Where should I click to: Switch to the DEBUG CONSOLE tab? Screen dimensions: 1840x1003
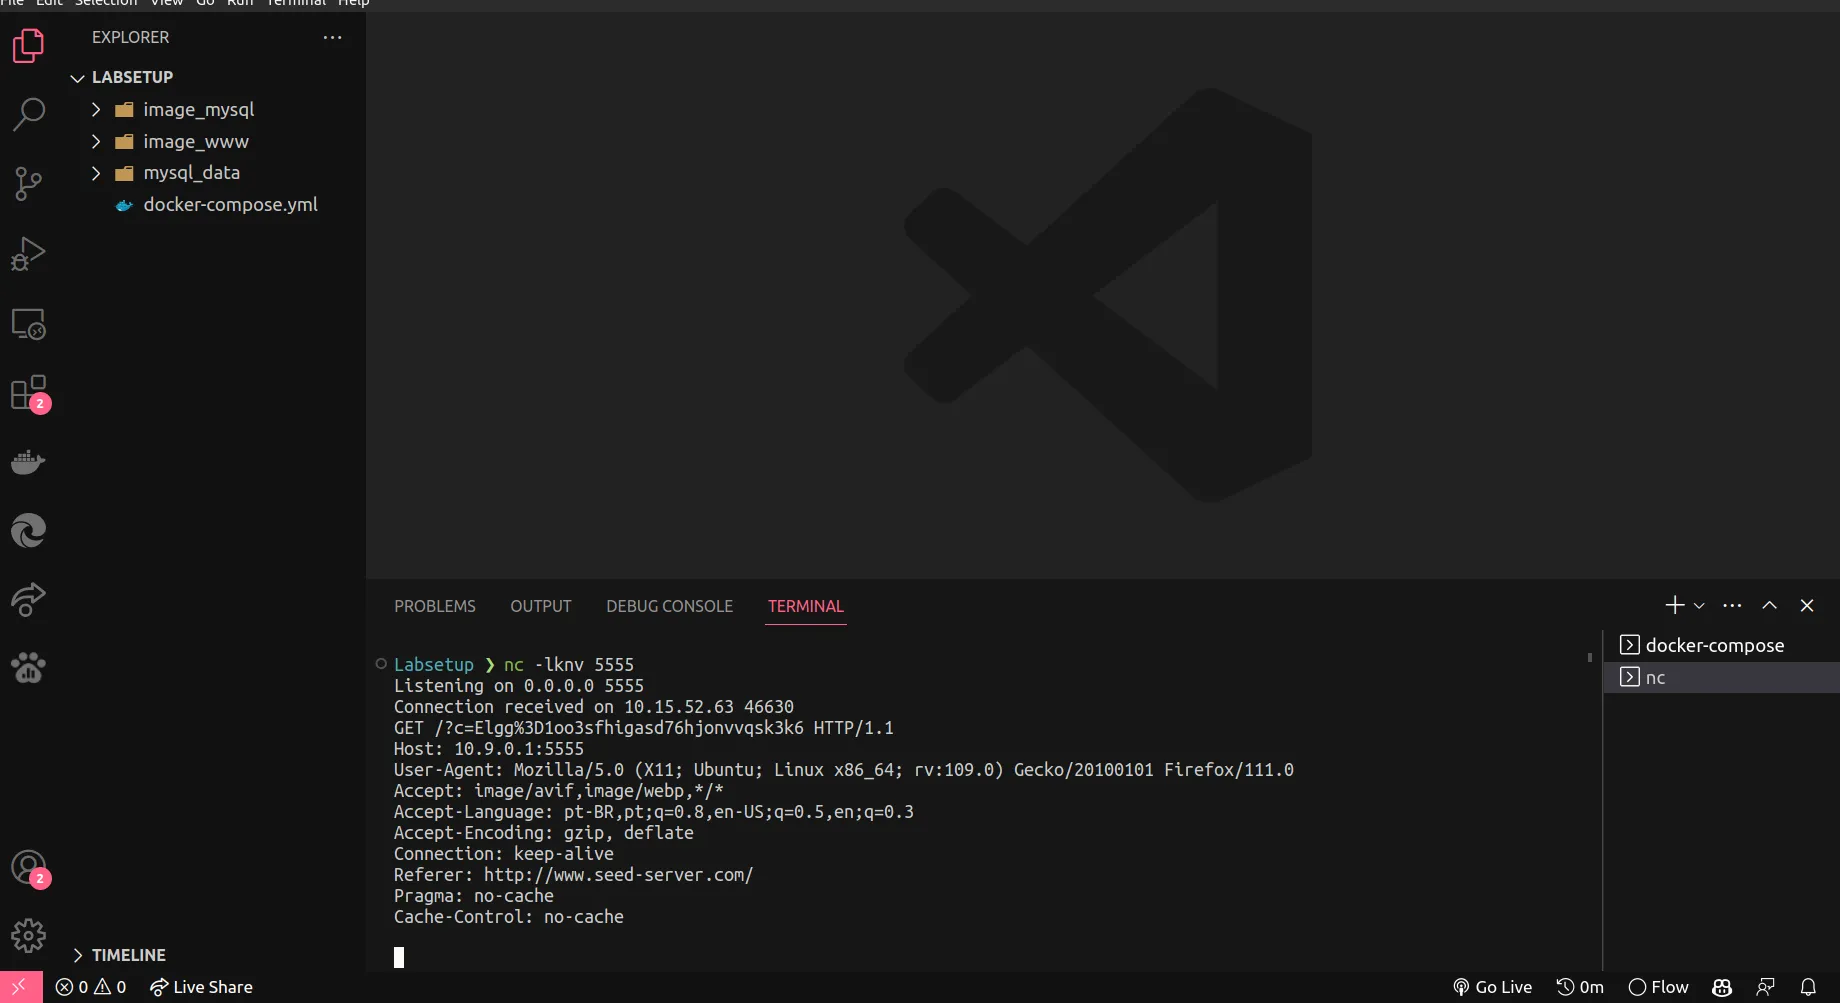click(669, 606)
